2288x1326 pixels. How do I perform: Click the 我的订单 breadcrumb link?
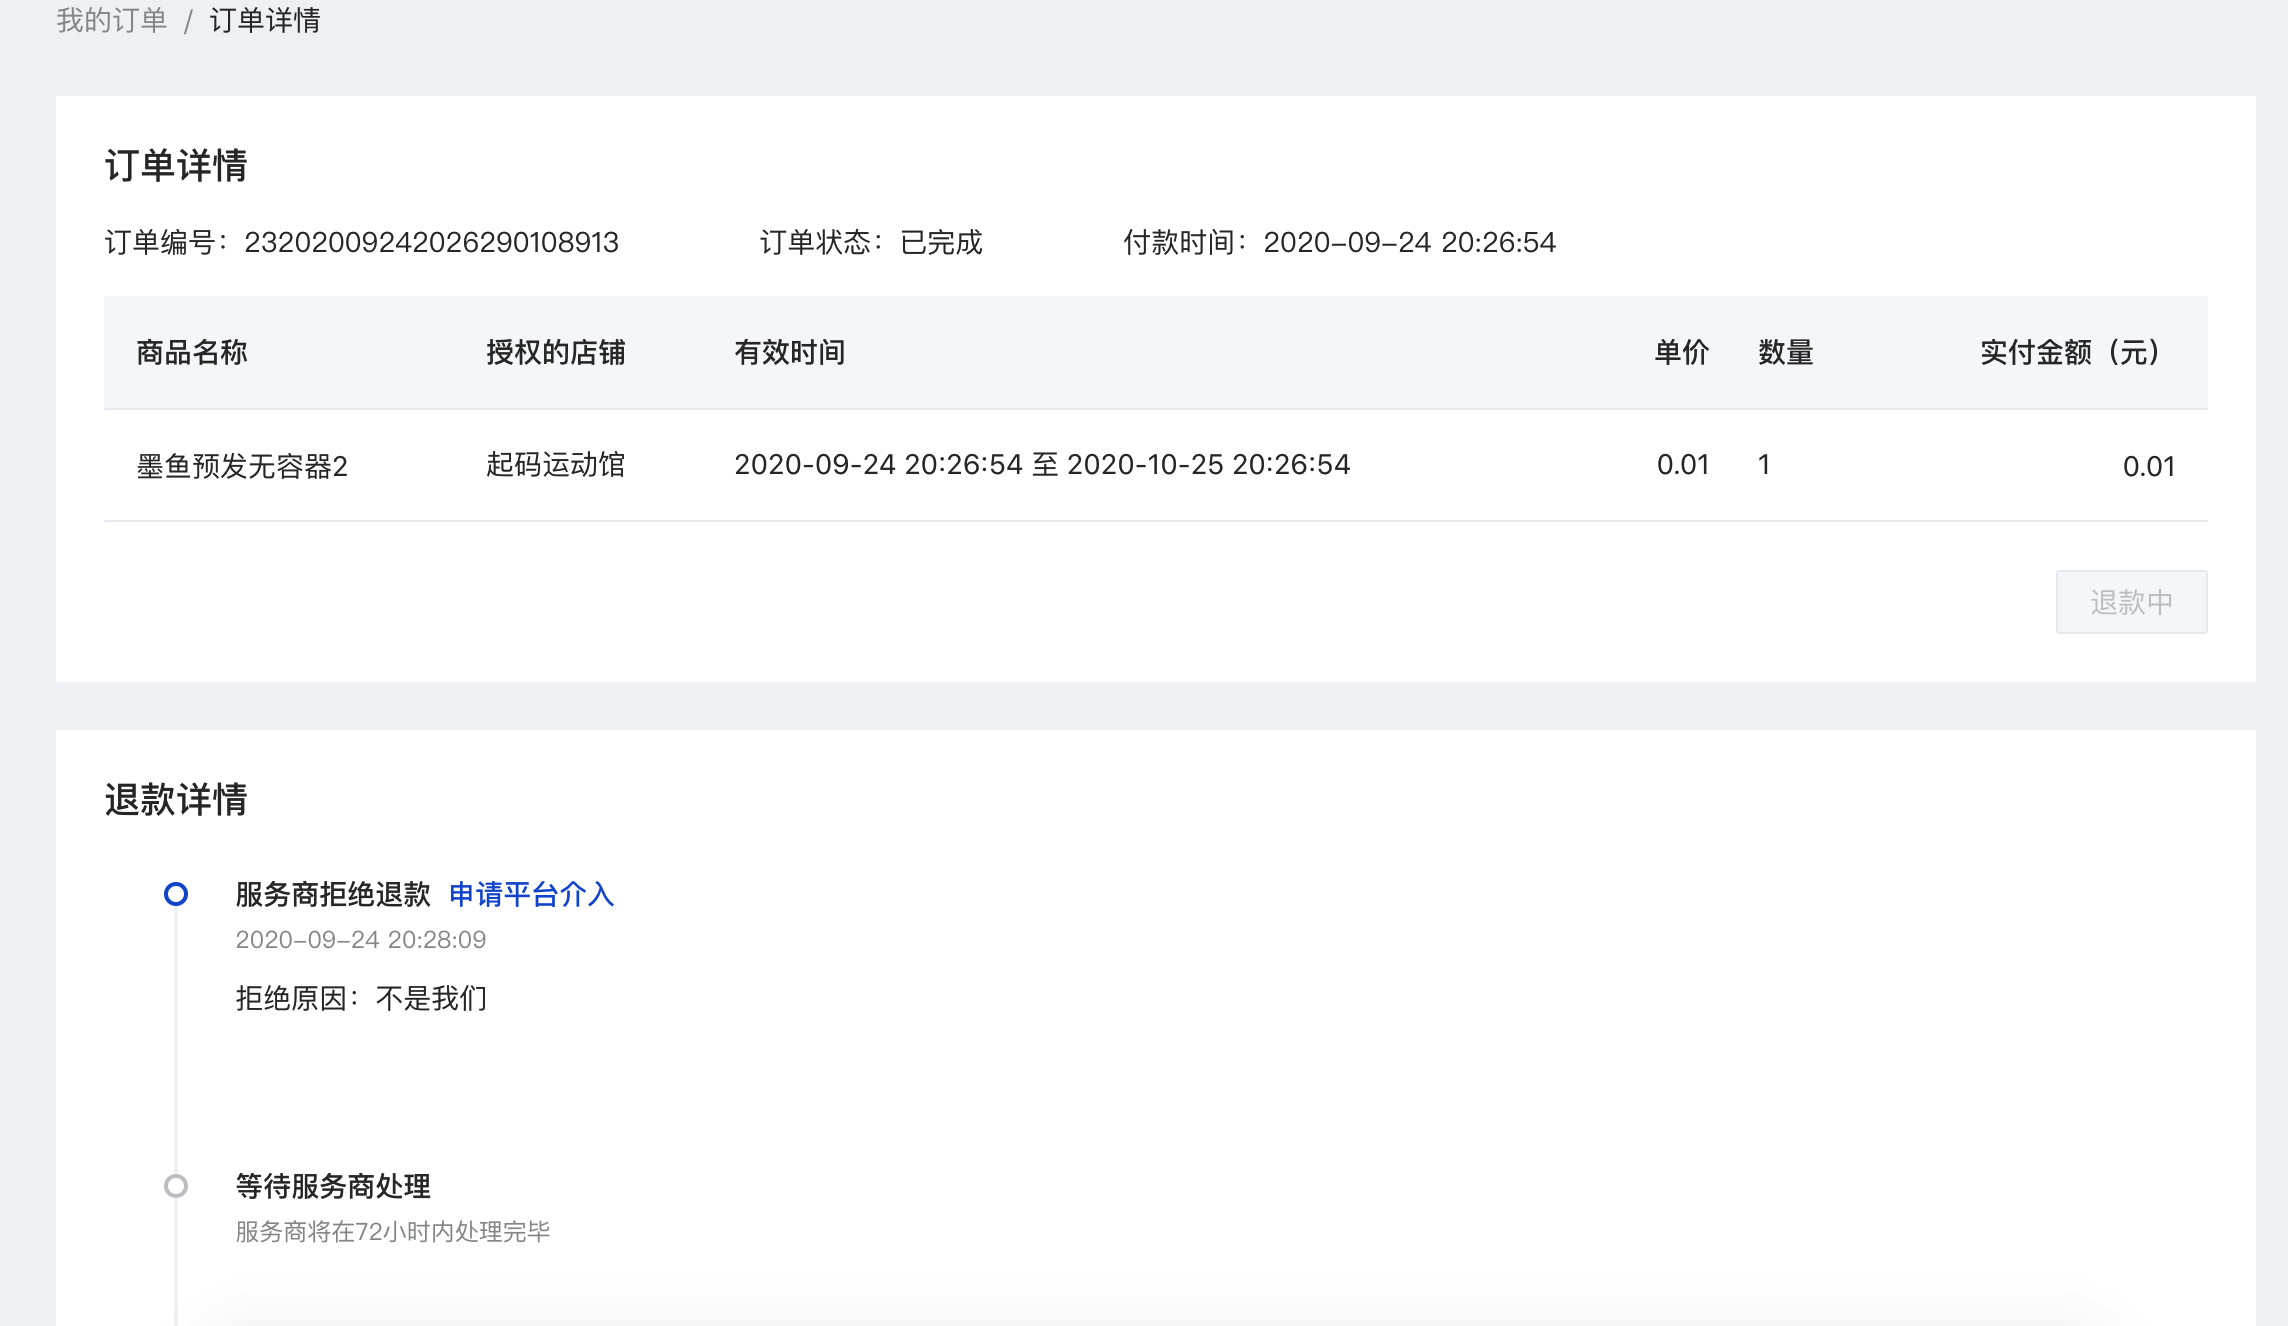[x=111, y=20]
